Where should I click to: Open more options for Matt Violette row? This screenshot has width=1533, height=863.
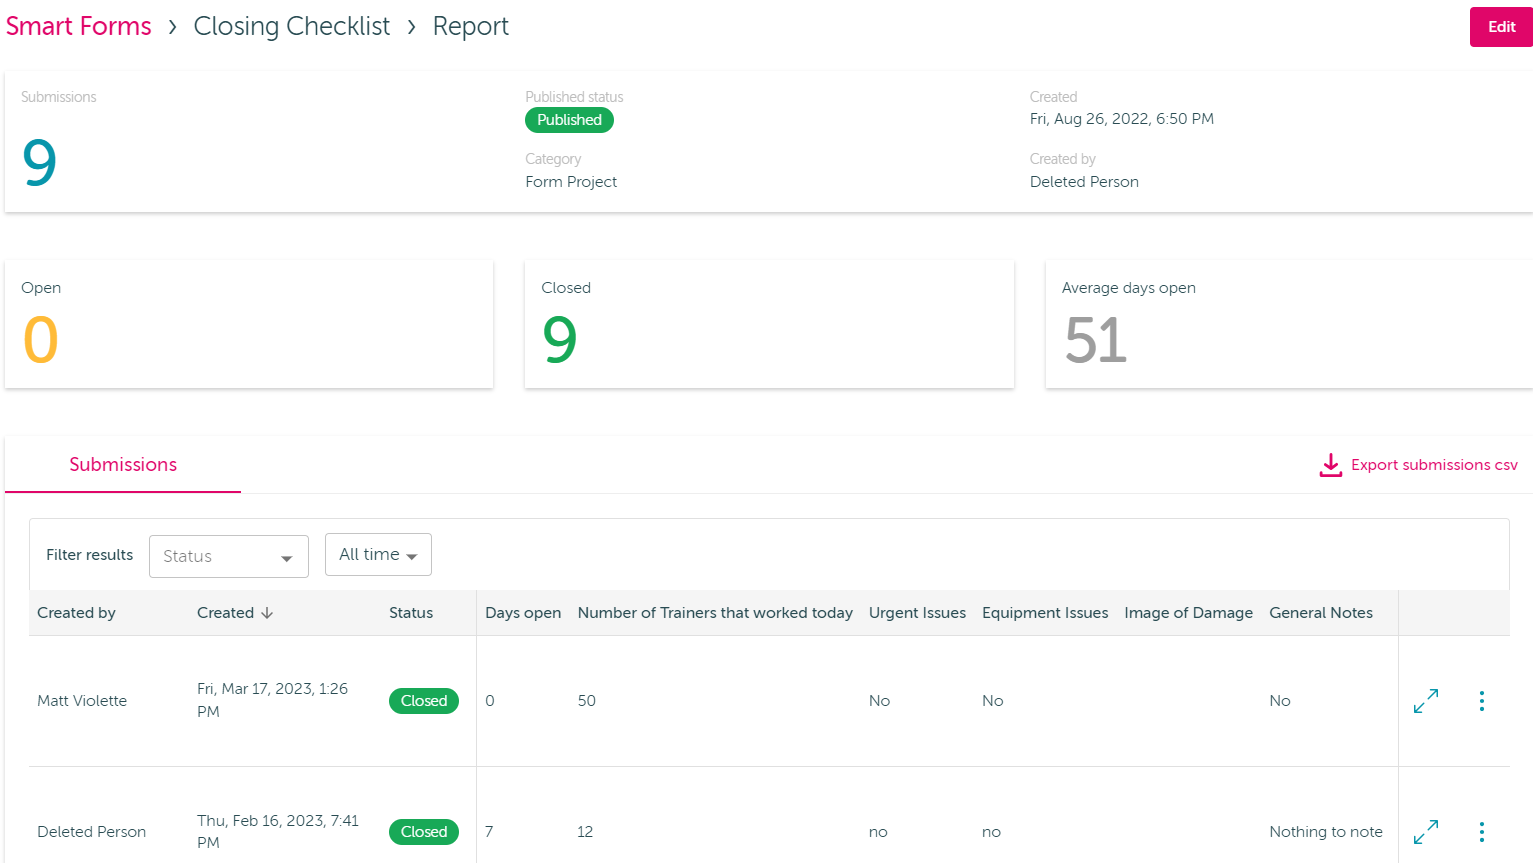1482,701
